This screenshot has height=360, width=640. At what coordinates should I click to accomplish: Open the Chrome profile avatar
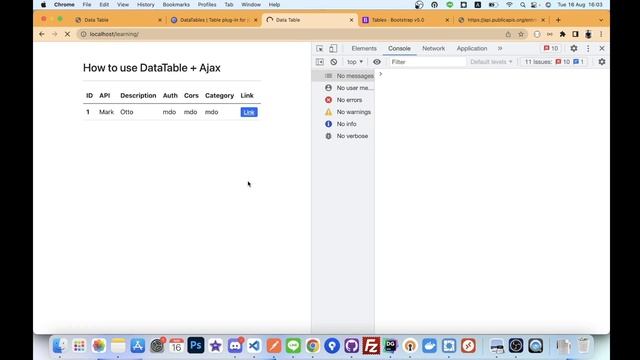(588, 34)
